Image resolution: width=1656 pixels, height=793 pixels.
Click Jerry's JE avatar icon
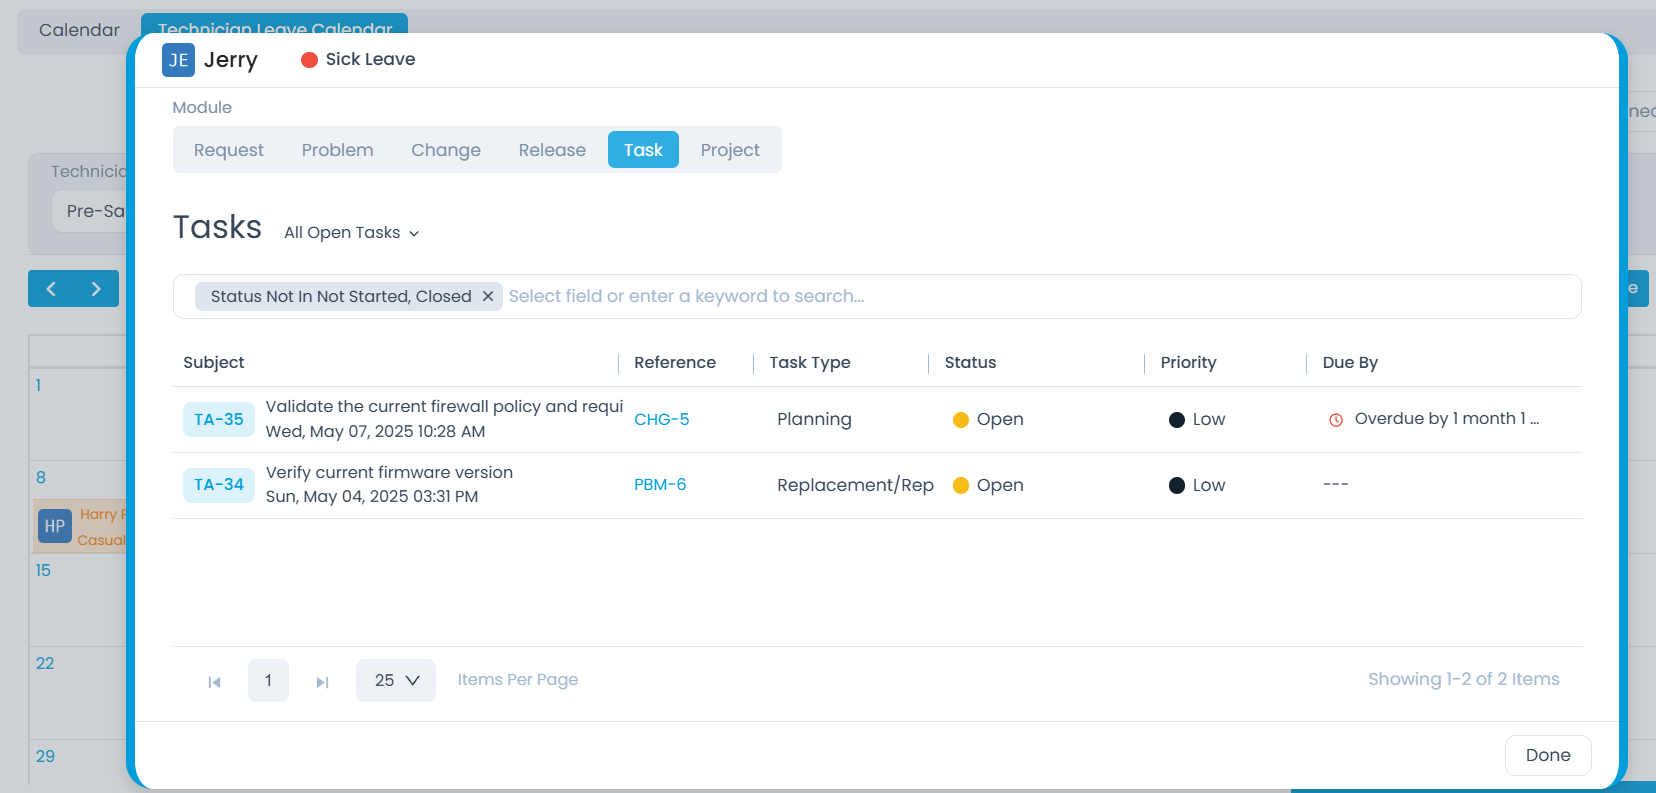178,60
